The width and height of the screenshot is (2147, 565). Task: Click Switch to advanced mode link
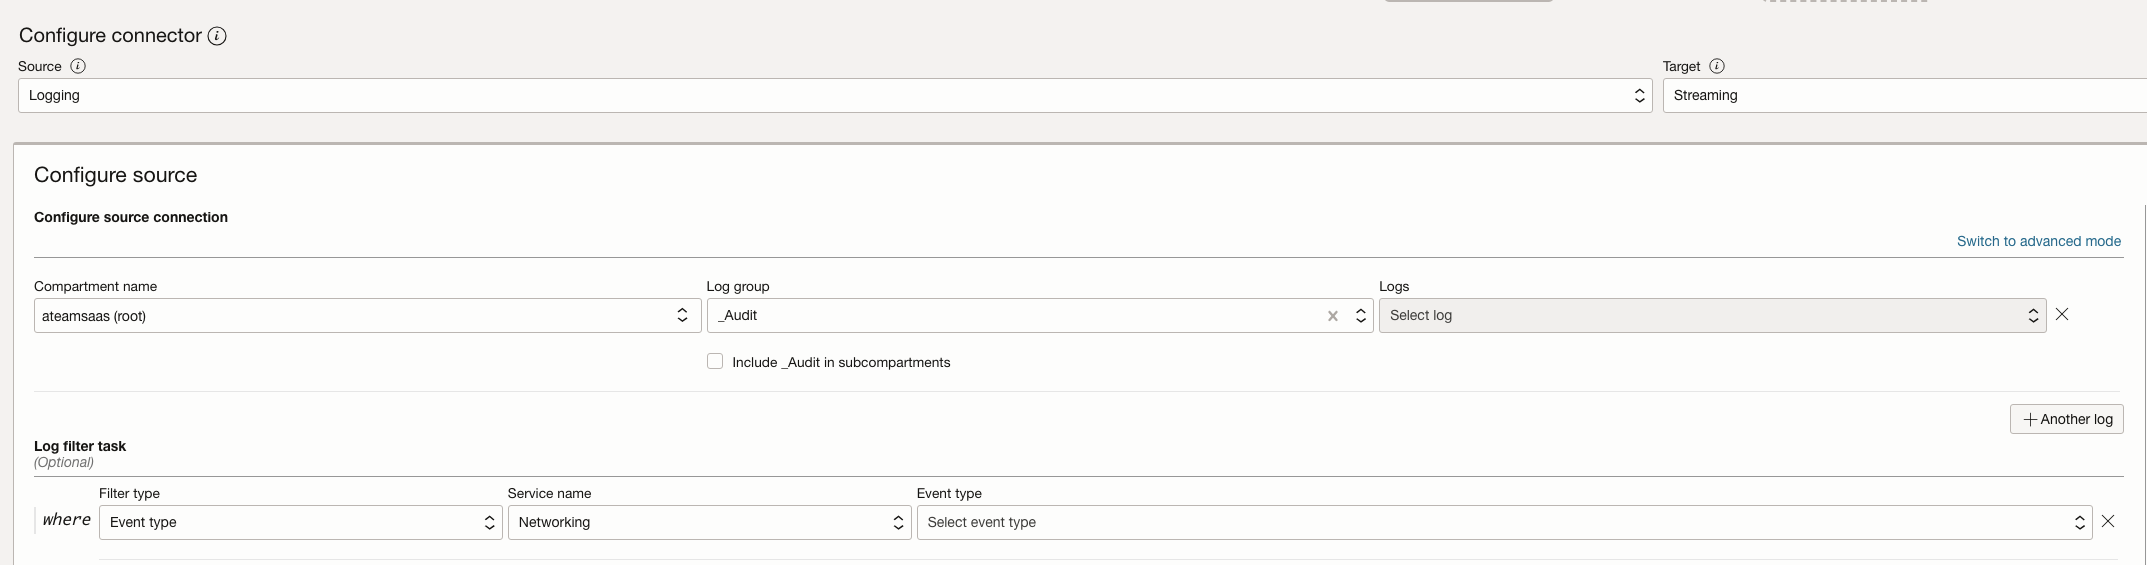coord(2038,241)
